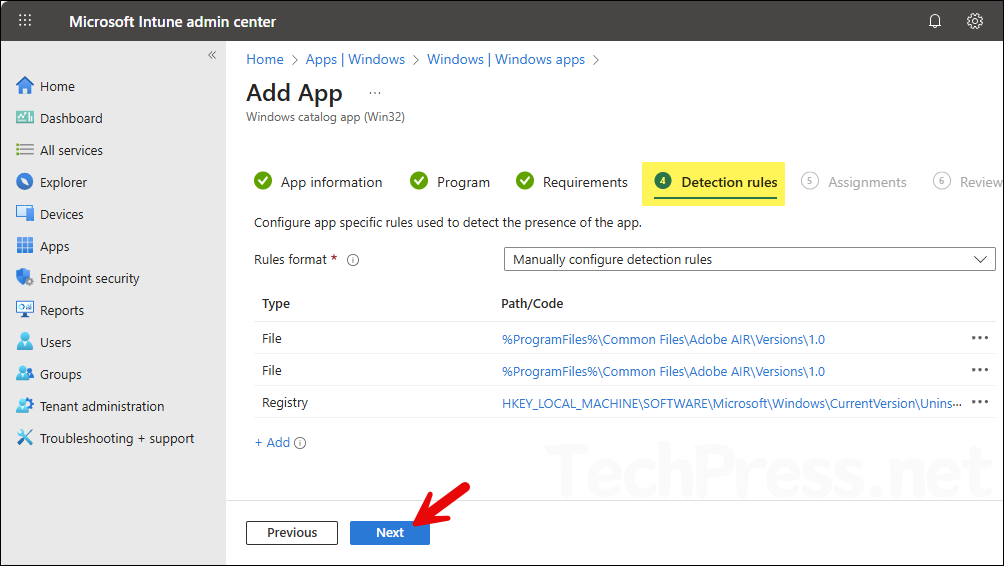Click the Endpoint security shield icon
Screen dimensions: 1004x566
tap(25, 277)
